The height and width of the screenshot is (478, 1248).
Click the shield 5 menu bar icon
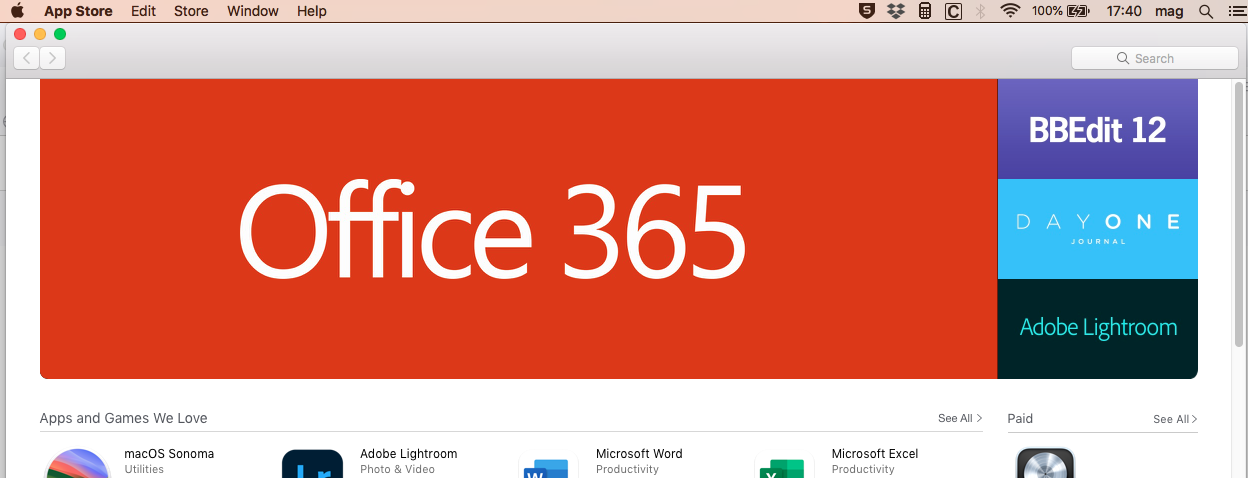867,11
